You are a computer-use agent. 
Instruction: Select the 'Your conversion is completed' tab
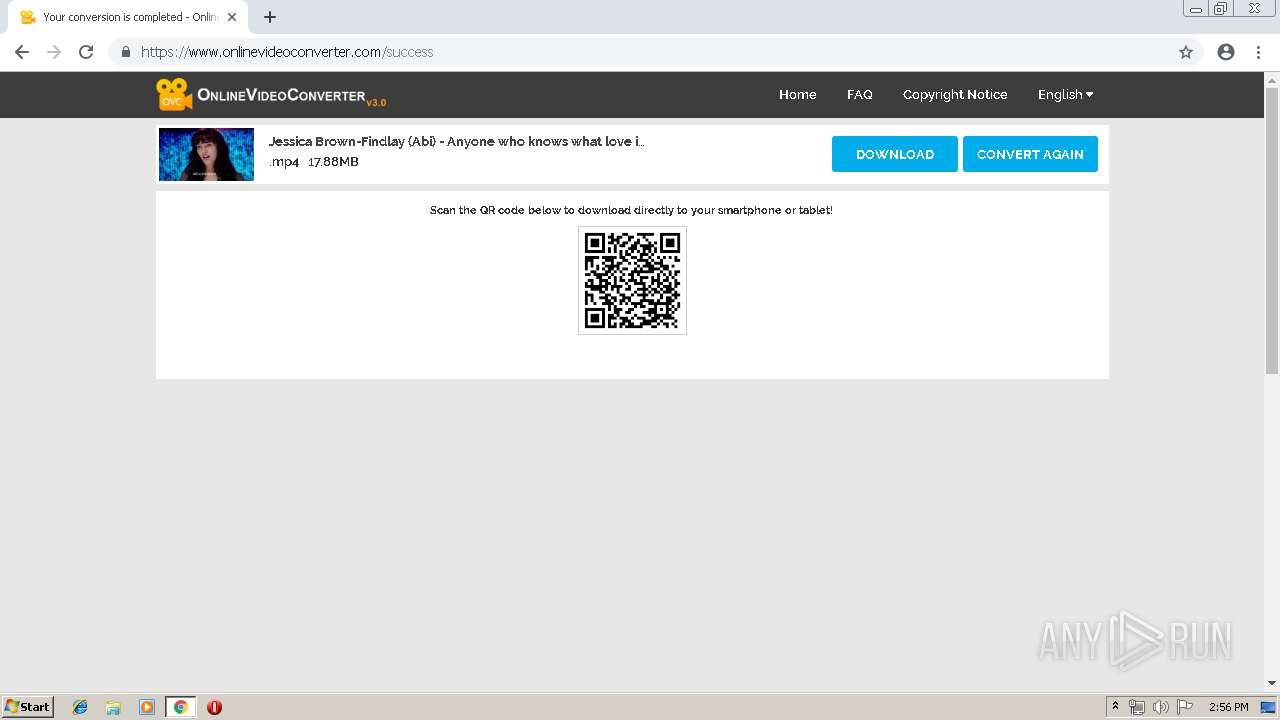(127, 17)
